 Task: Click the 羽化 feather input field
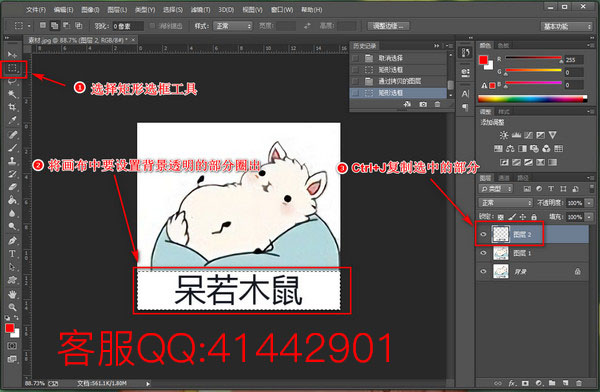[128, 26]
